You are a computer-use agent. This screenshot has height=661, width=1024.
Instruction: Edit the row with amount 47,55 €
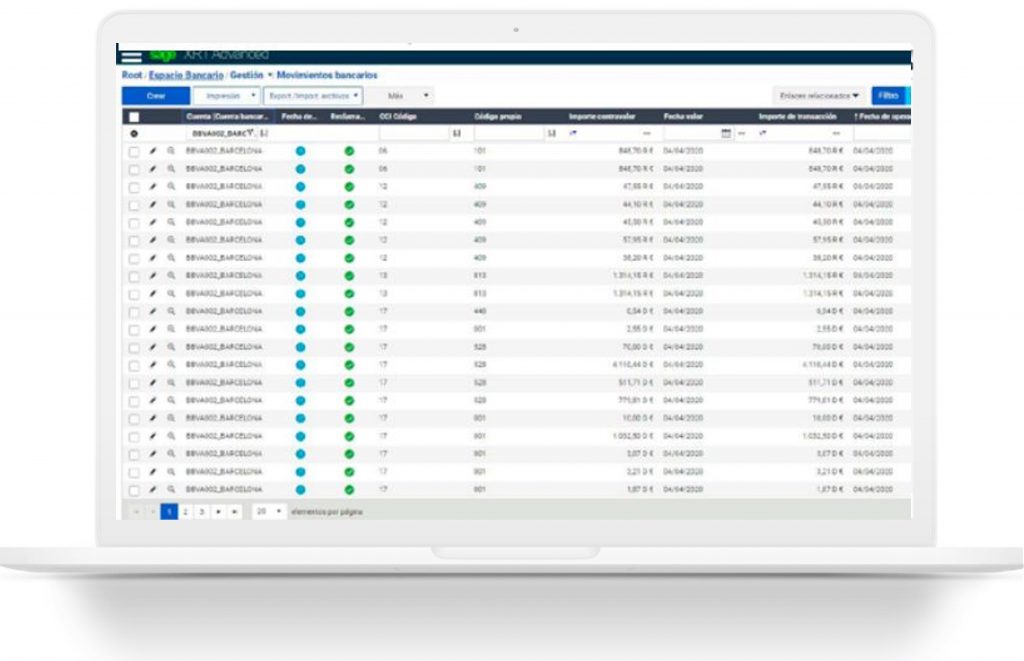pyautogui.click(x=153, y=187)
